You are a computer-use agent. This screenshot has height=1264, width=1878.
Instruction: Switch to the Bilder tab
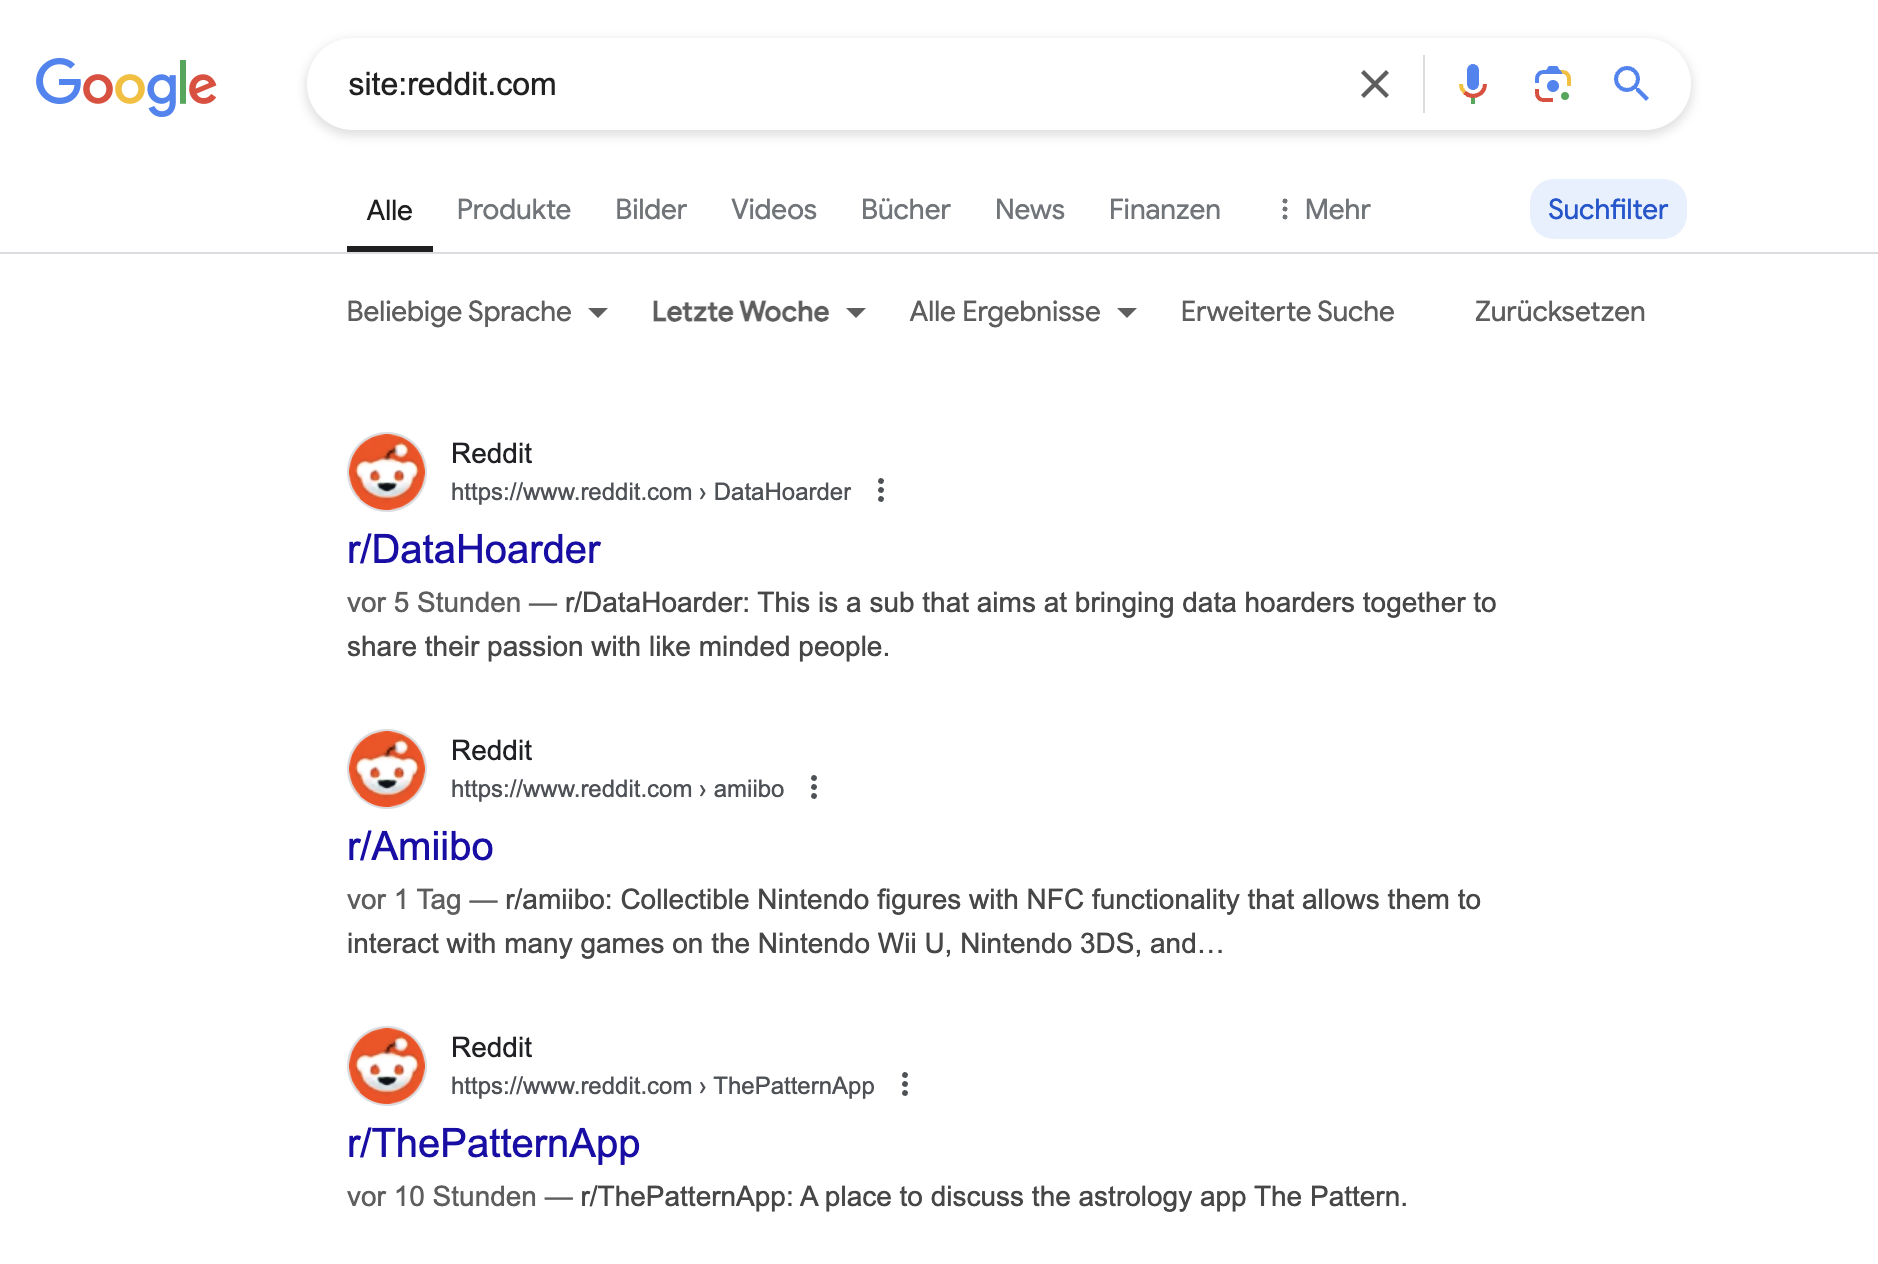650,209
